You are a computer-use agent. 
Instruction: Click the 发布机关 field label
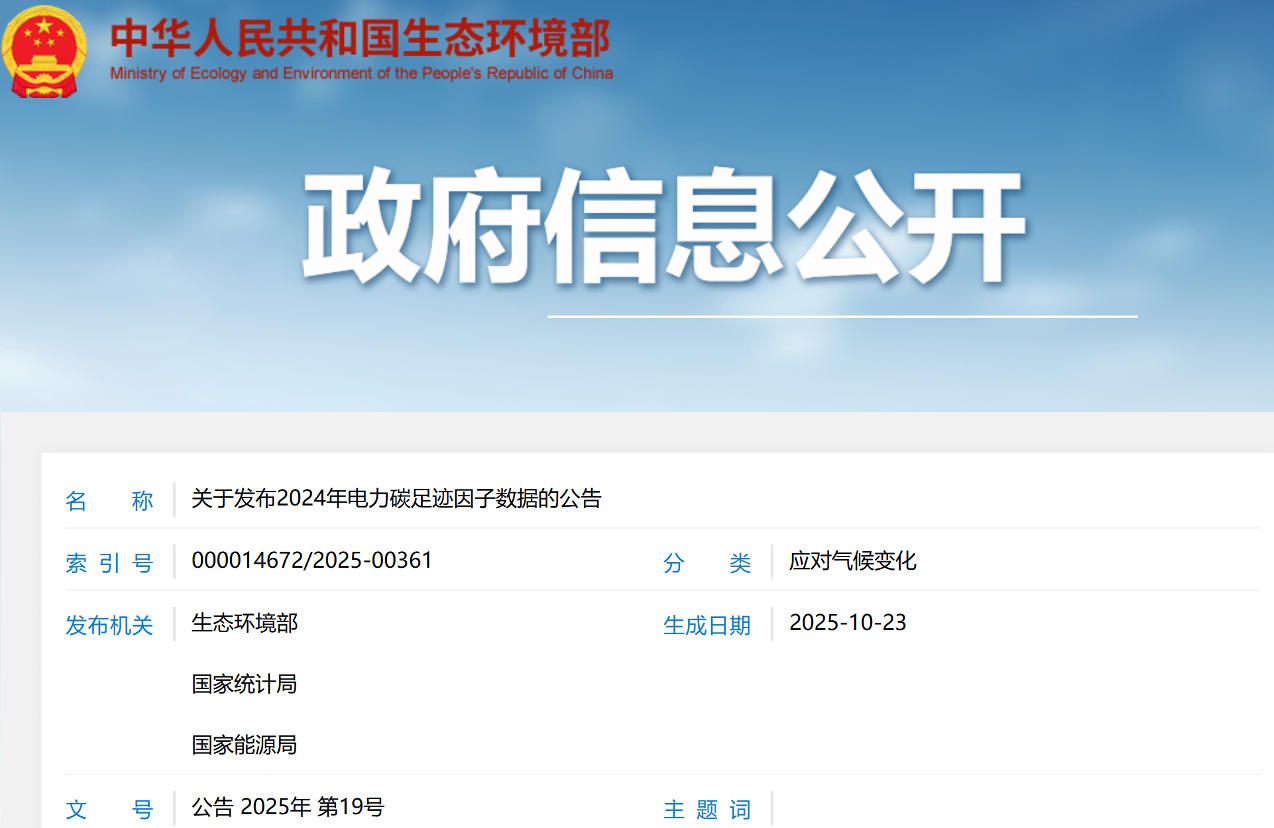coord(108,623)
